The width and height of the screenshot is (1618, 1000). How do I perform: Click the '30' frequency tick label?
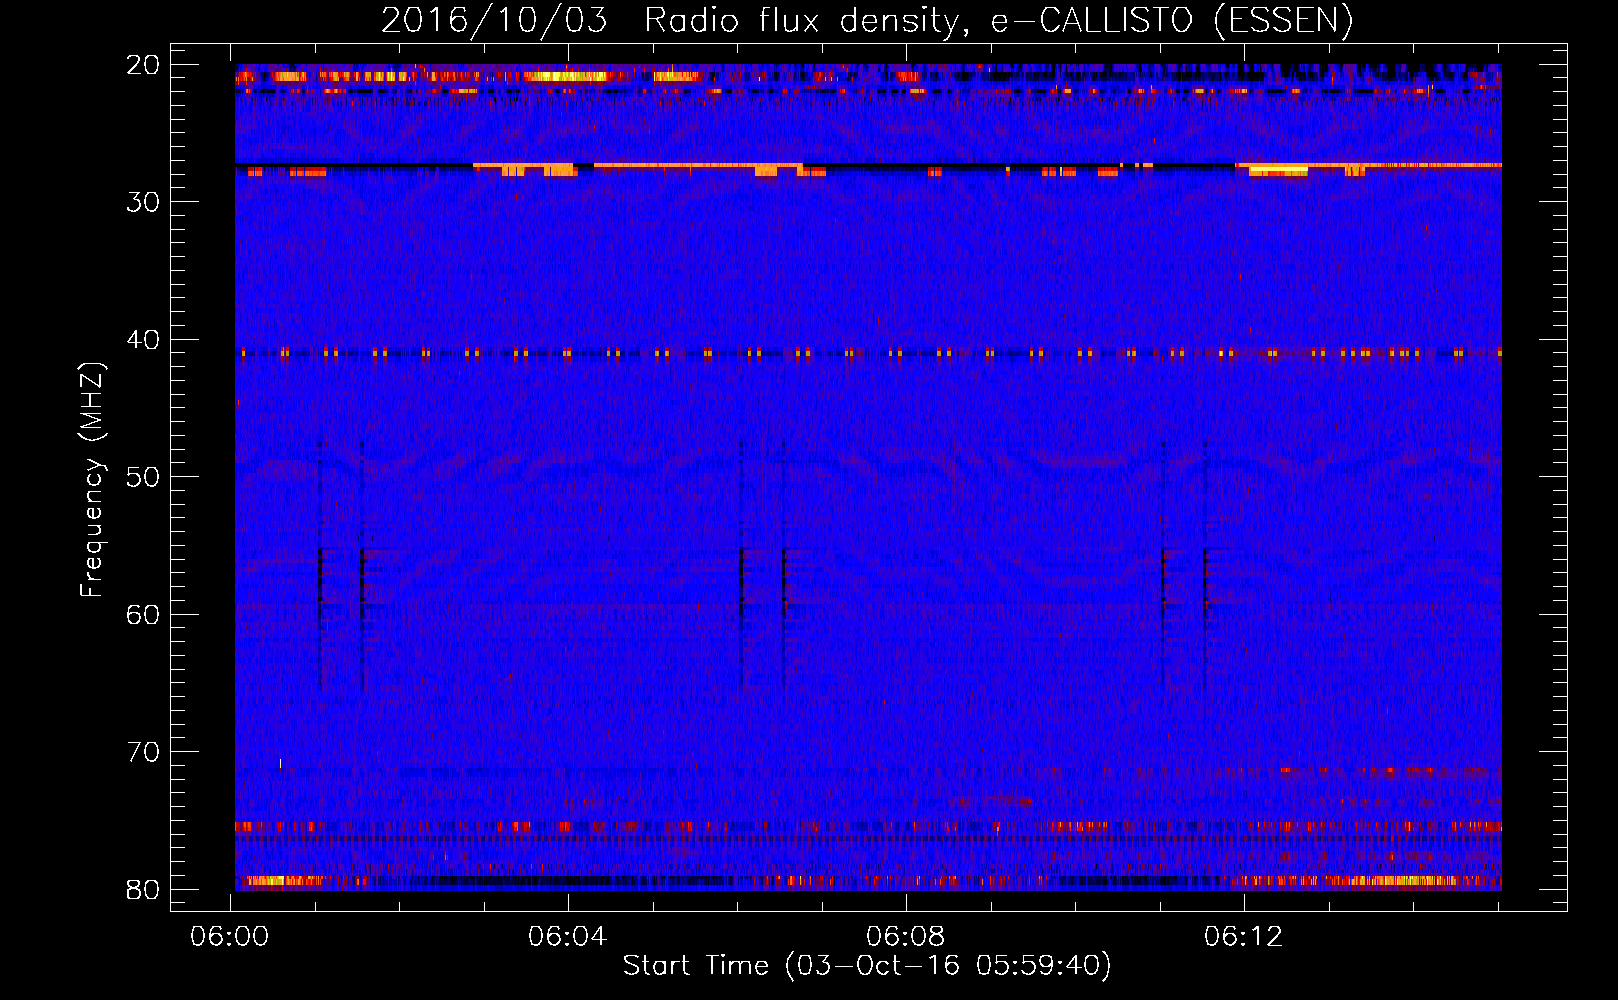pos(143,202)
